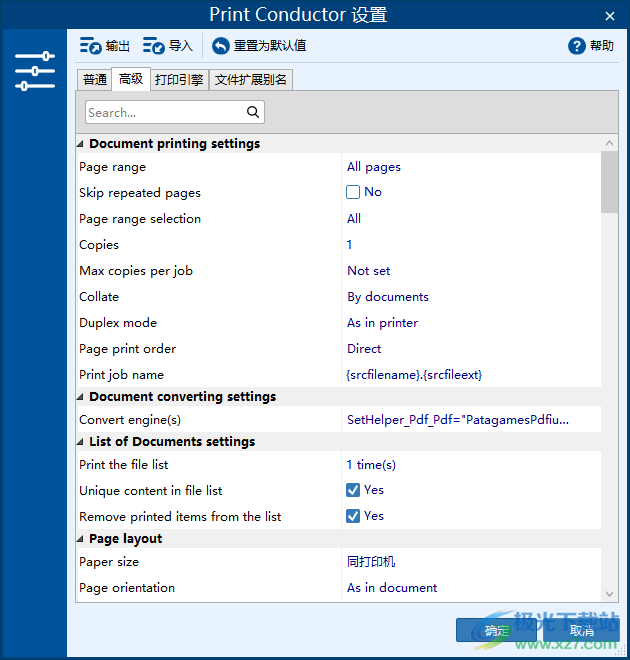Open Page range selection value All
This screenshot has height=660, width=630.
click(354, 219)
